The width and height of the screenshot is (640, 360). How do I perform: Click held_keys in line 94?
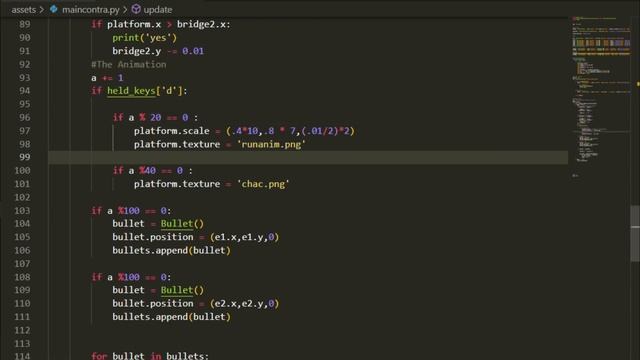(131, 91)
